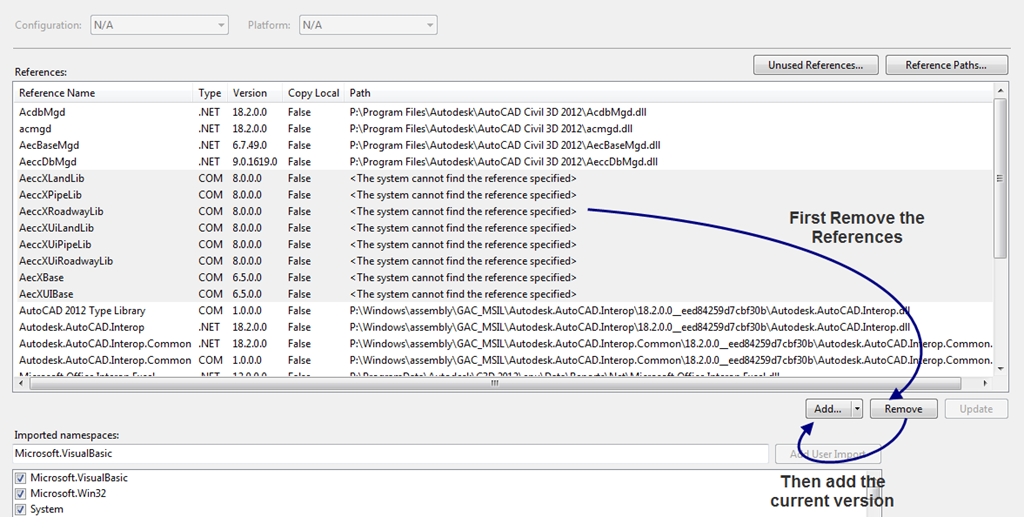Sort by Copy Local column header
The height and width of the screenshot is (517, 1024).
[313, 93]
